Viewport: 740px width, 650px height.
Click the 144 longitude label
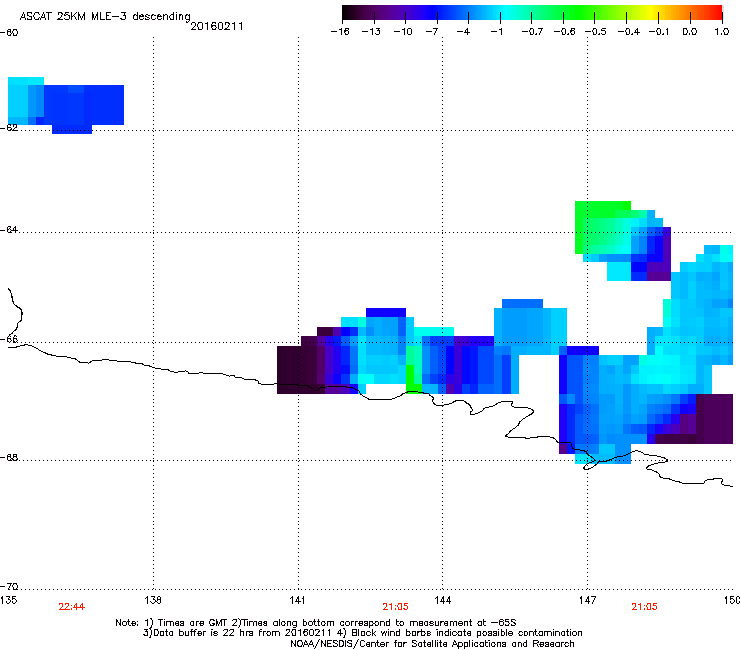[443, 600]
